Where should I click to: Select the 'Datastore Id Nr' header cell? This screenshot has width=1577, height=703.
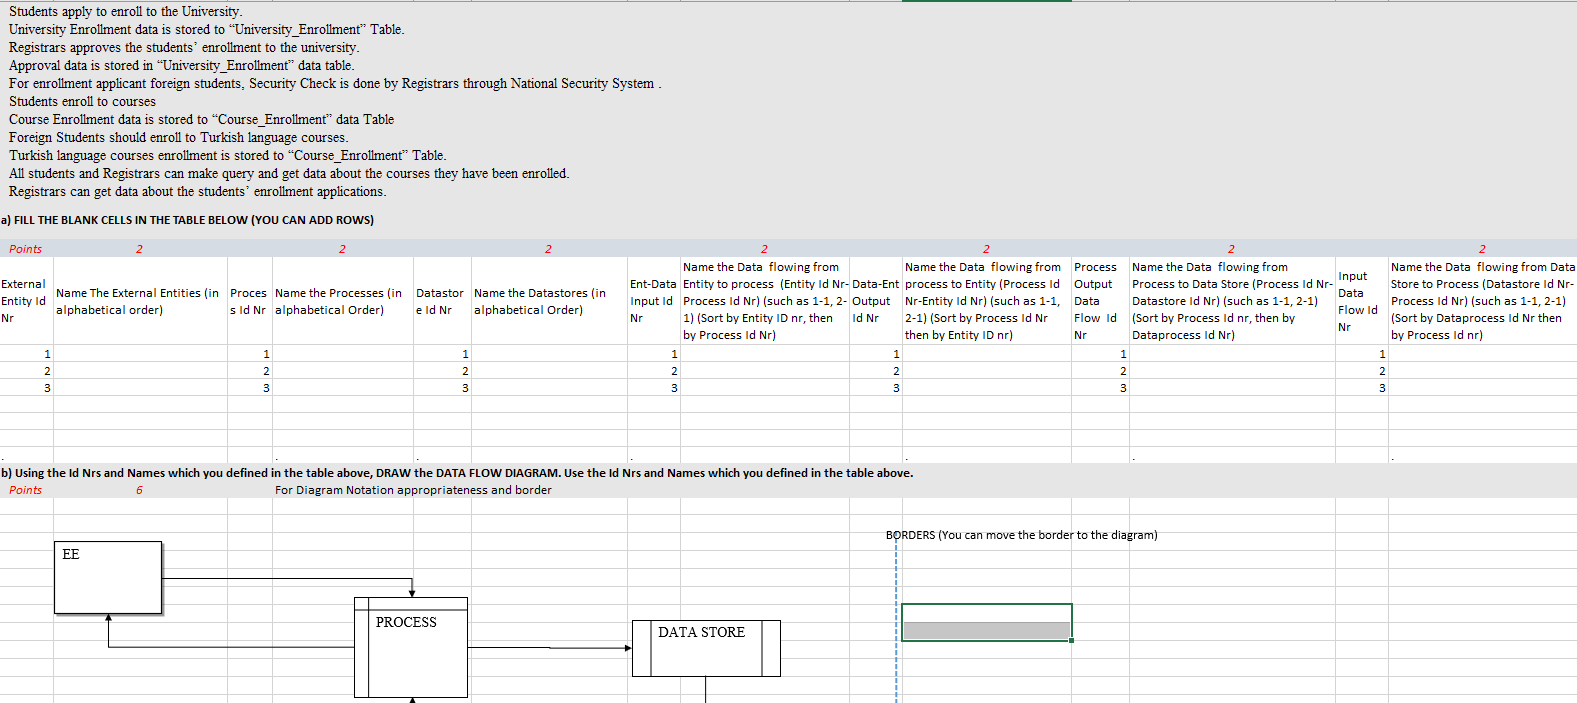(442, 301)
